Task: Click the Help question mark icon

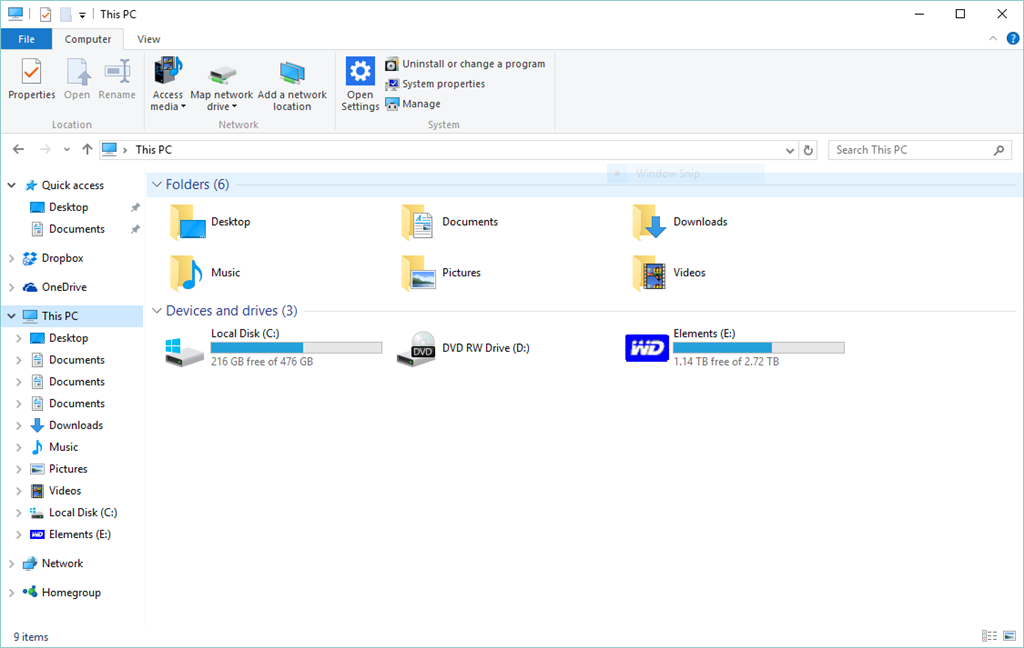Action: (x=1012, y=39)
